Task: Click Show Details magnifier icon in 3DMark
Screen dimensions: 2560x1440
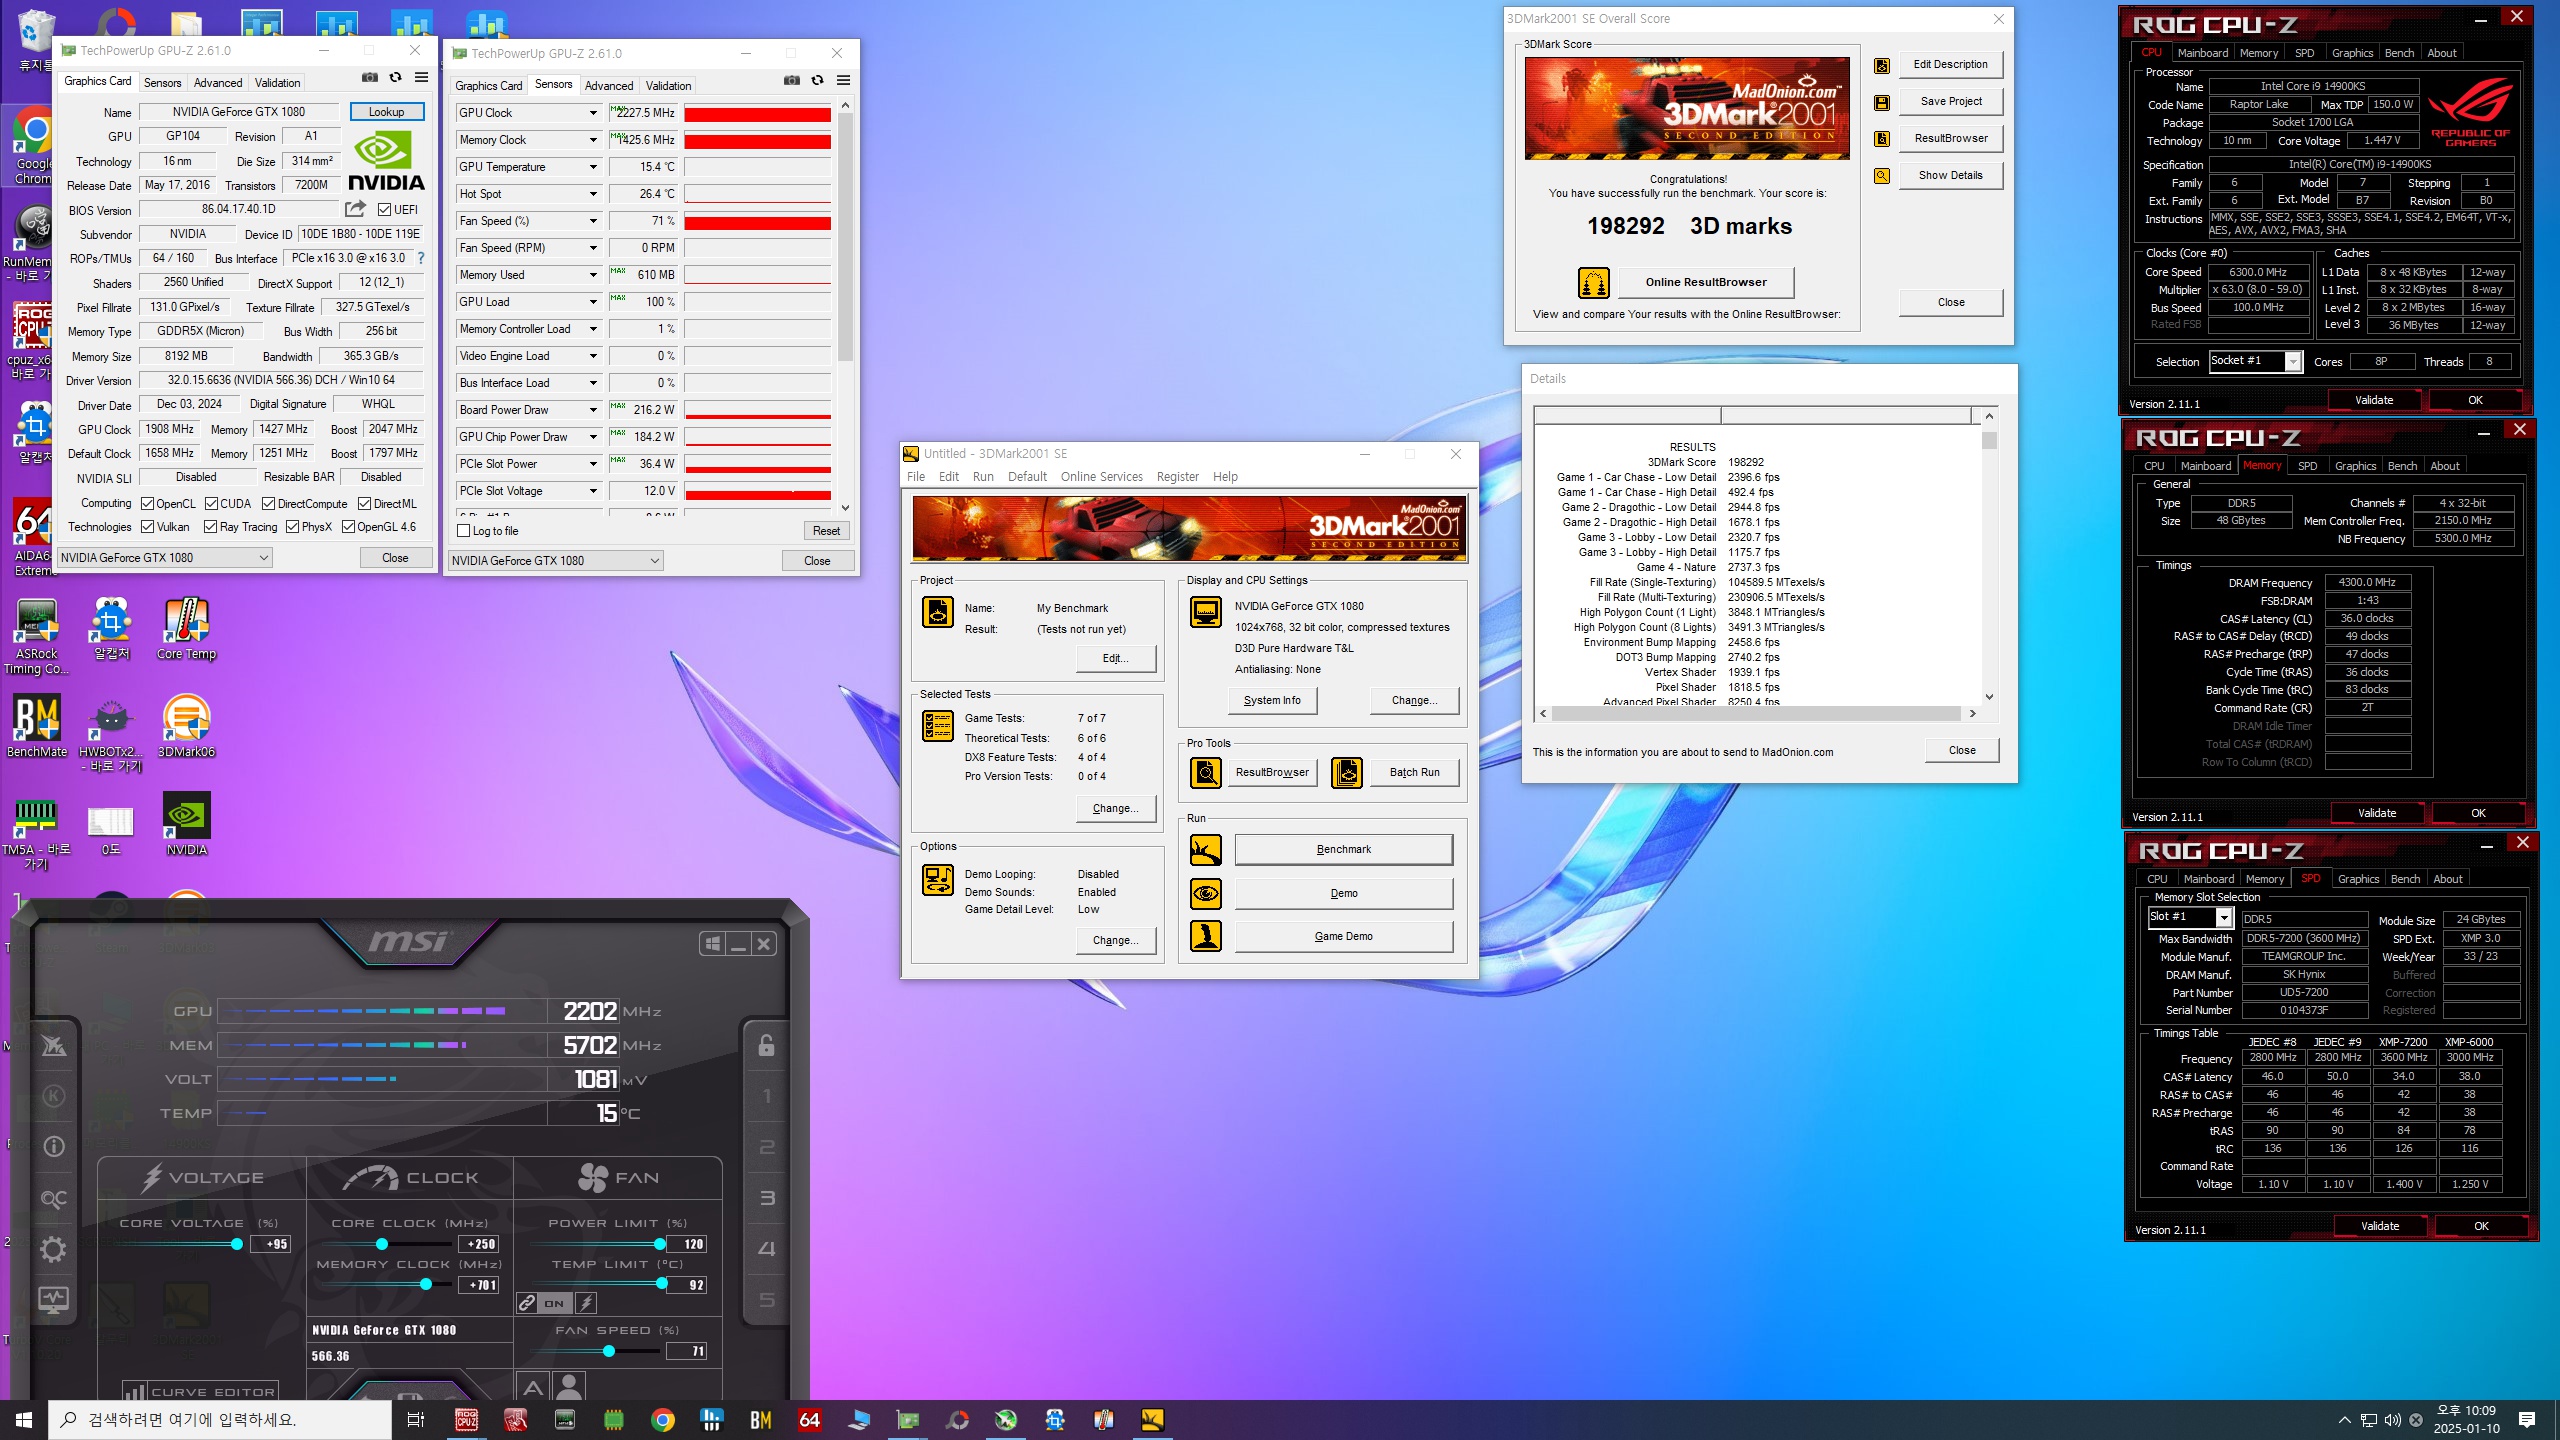Action: coord(1882,176)
